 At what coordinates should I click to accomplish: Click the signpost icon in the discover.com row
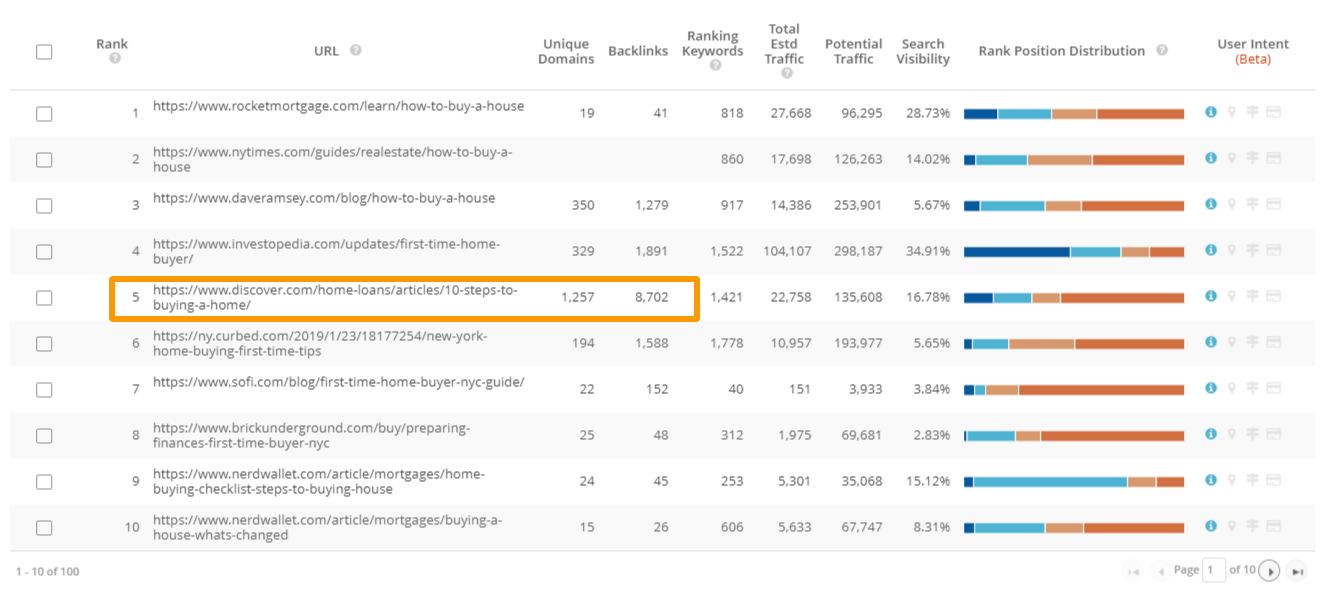pyautogui.click(x=1253, y=297)
